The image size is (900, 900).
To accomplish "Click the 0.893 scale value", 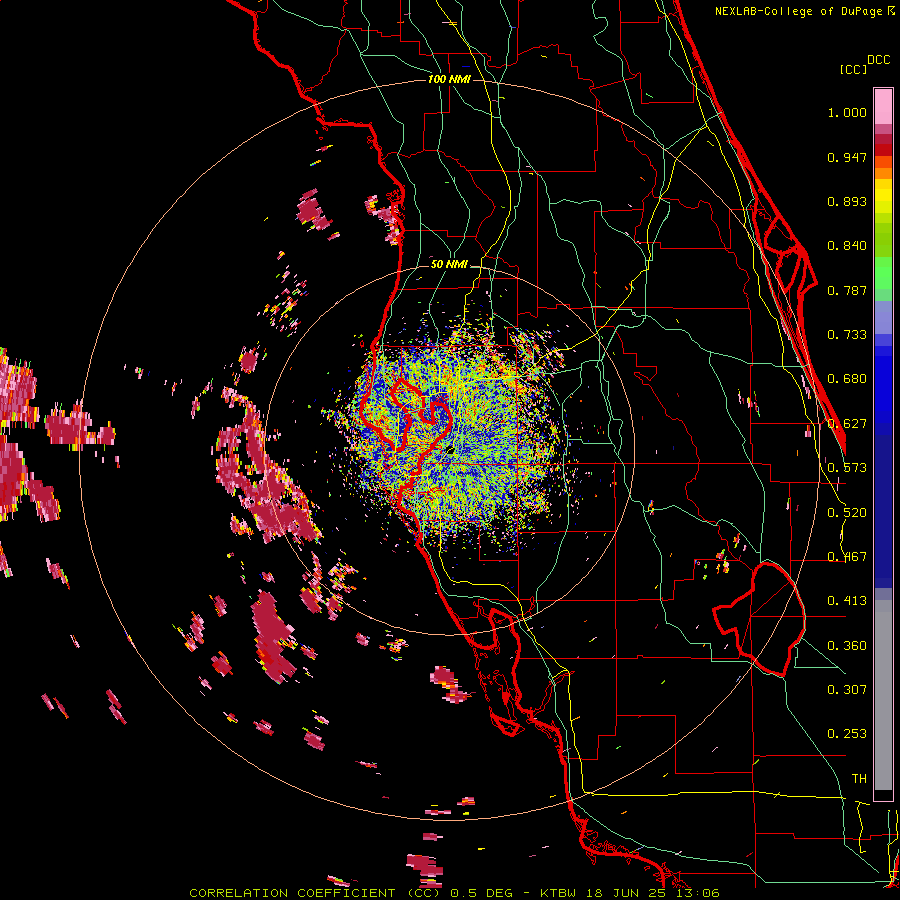I will click(847, 201).
